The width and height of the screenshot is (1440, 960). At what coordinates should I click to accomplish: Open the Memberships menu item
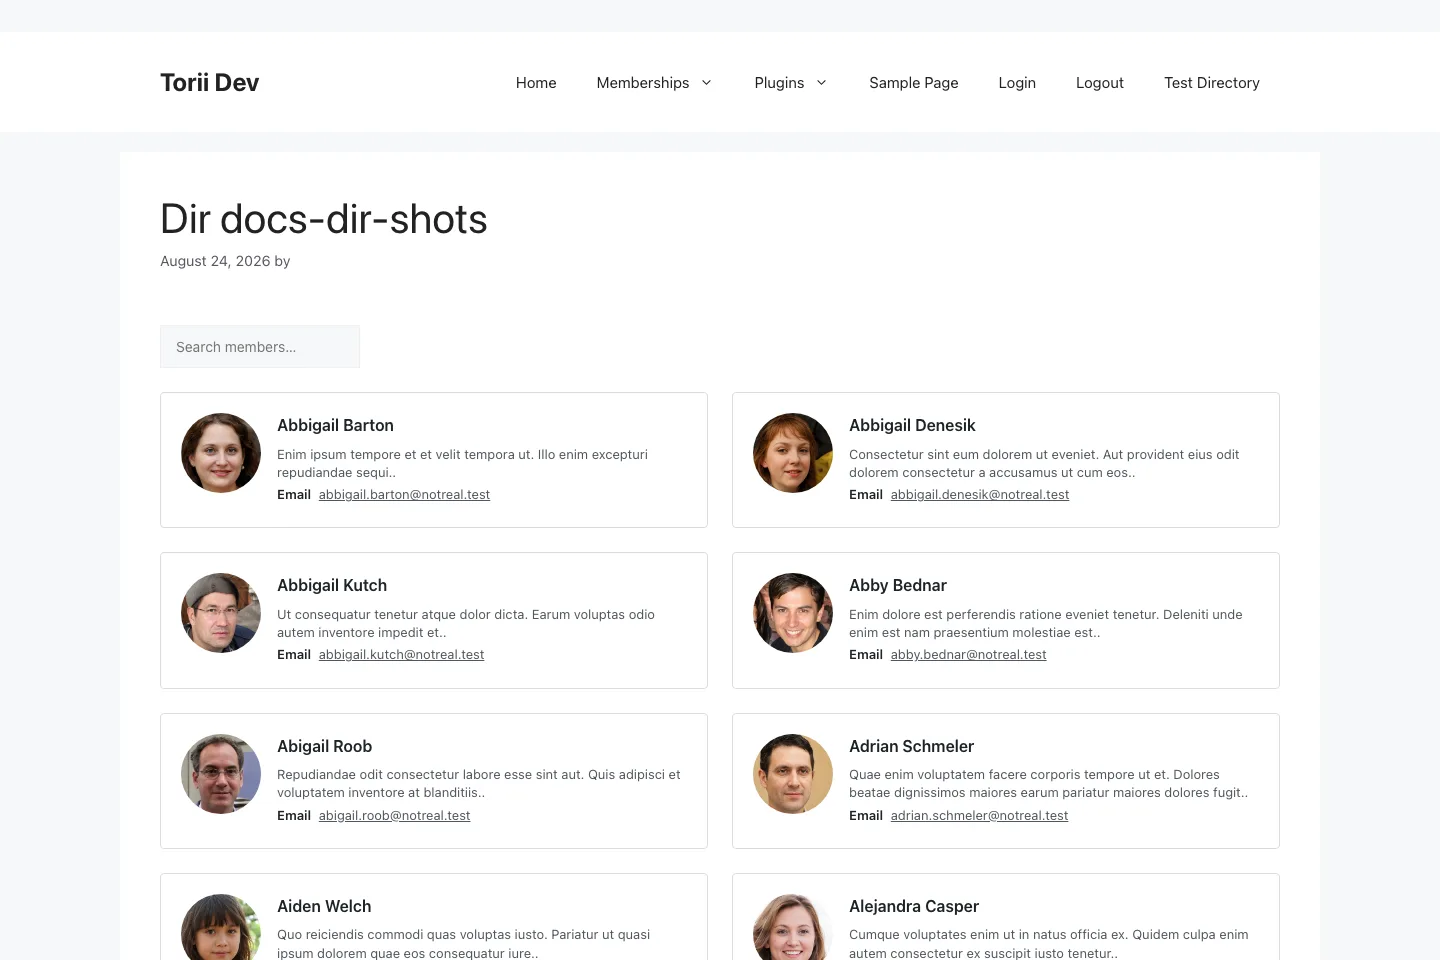[643, 83]
